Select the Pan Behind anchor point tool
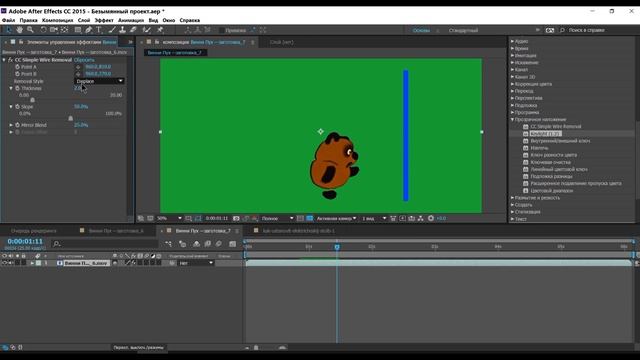The height and width of the screenshot is (360, 640). (x=64, y=30)
